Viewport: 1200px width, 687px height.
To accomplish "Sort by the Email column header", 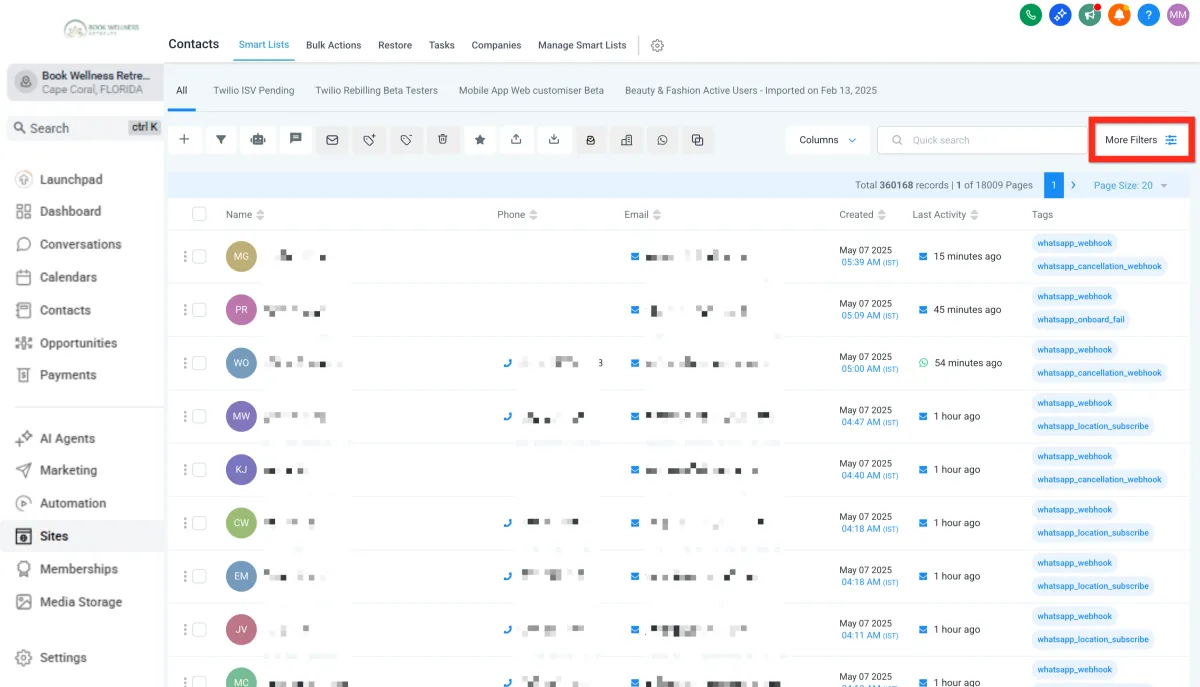I will 642,215.
